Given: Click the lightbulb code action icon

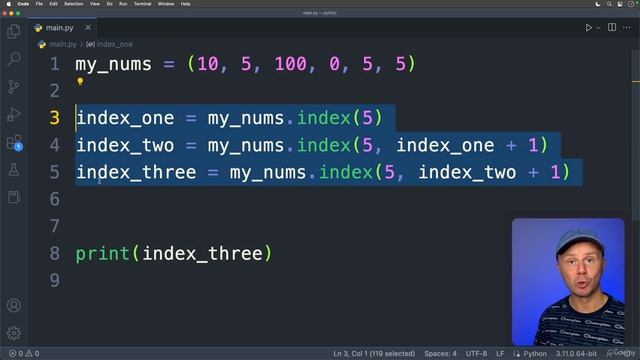Looking at the screenshot, I should [80, 82].
